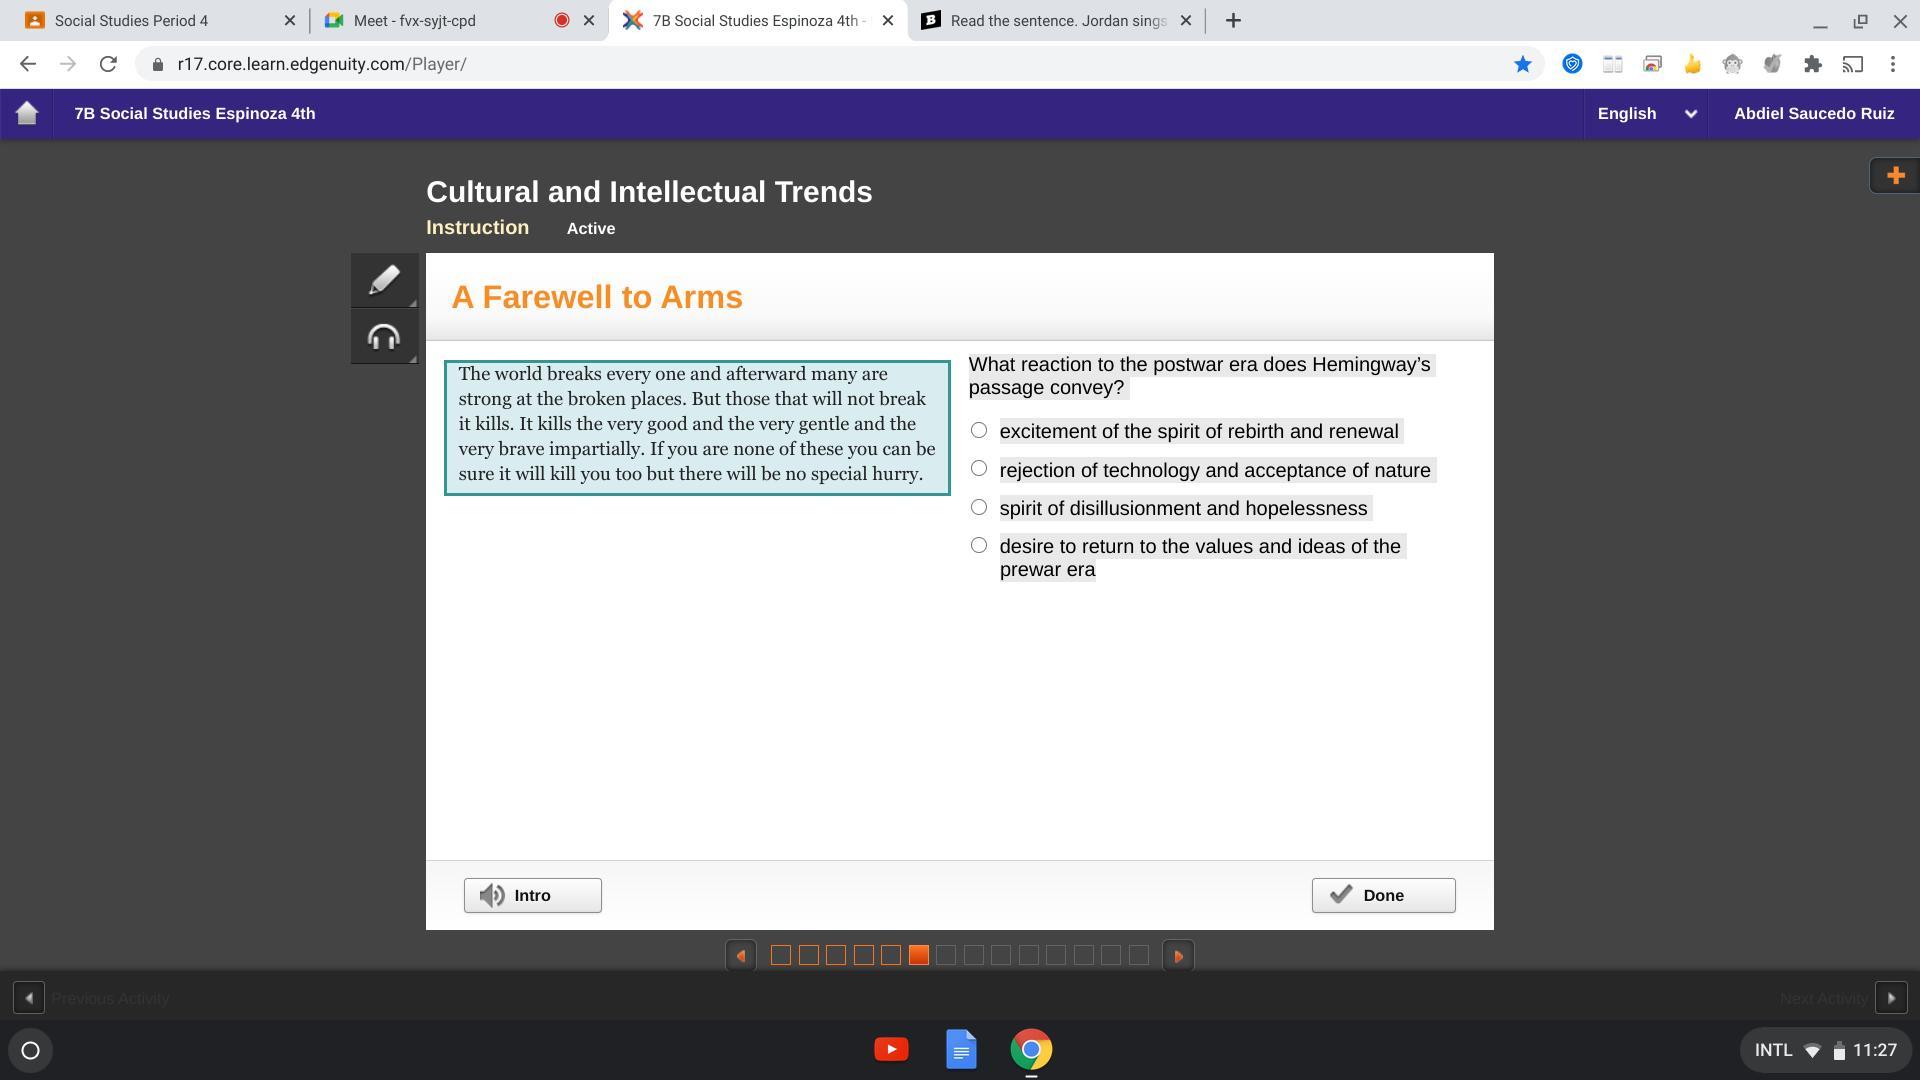Go to previous slide using orange left arrow
Screen dimensions: 1920x1080
tap(740, 956)
